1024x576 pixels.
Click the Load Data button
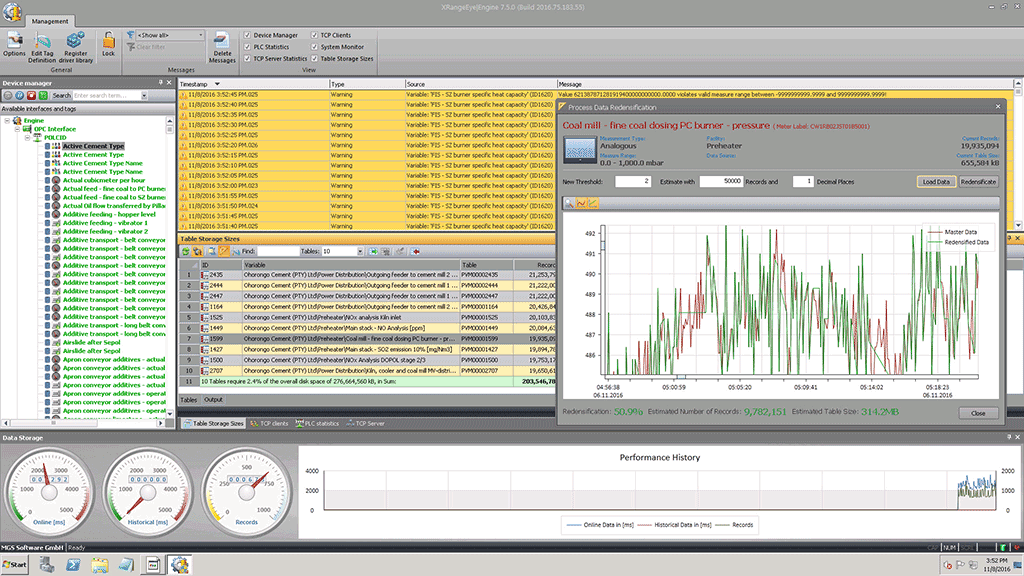936,182
